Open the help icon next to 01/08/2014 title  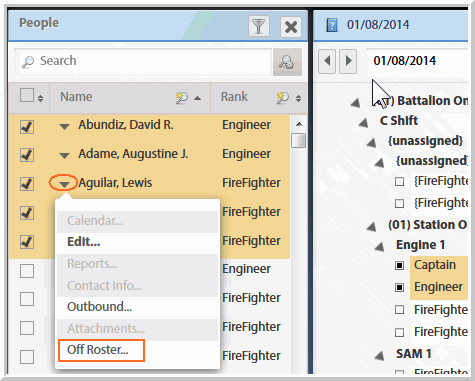click(332, 25)
